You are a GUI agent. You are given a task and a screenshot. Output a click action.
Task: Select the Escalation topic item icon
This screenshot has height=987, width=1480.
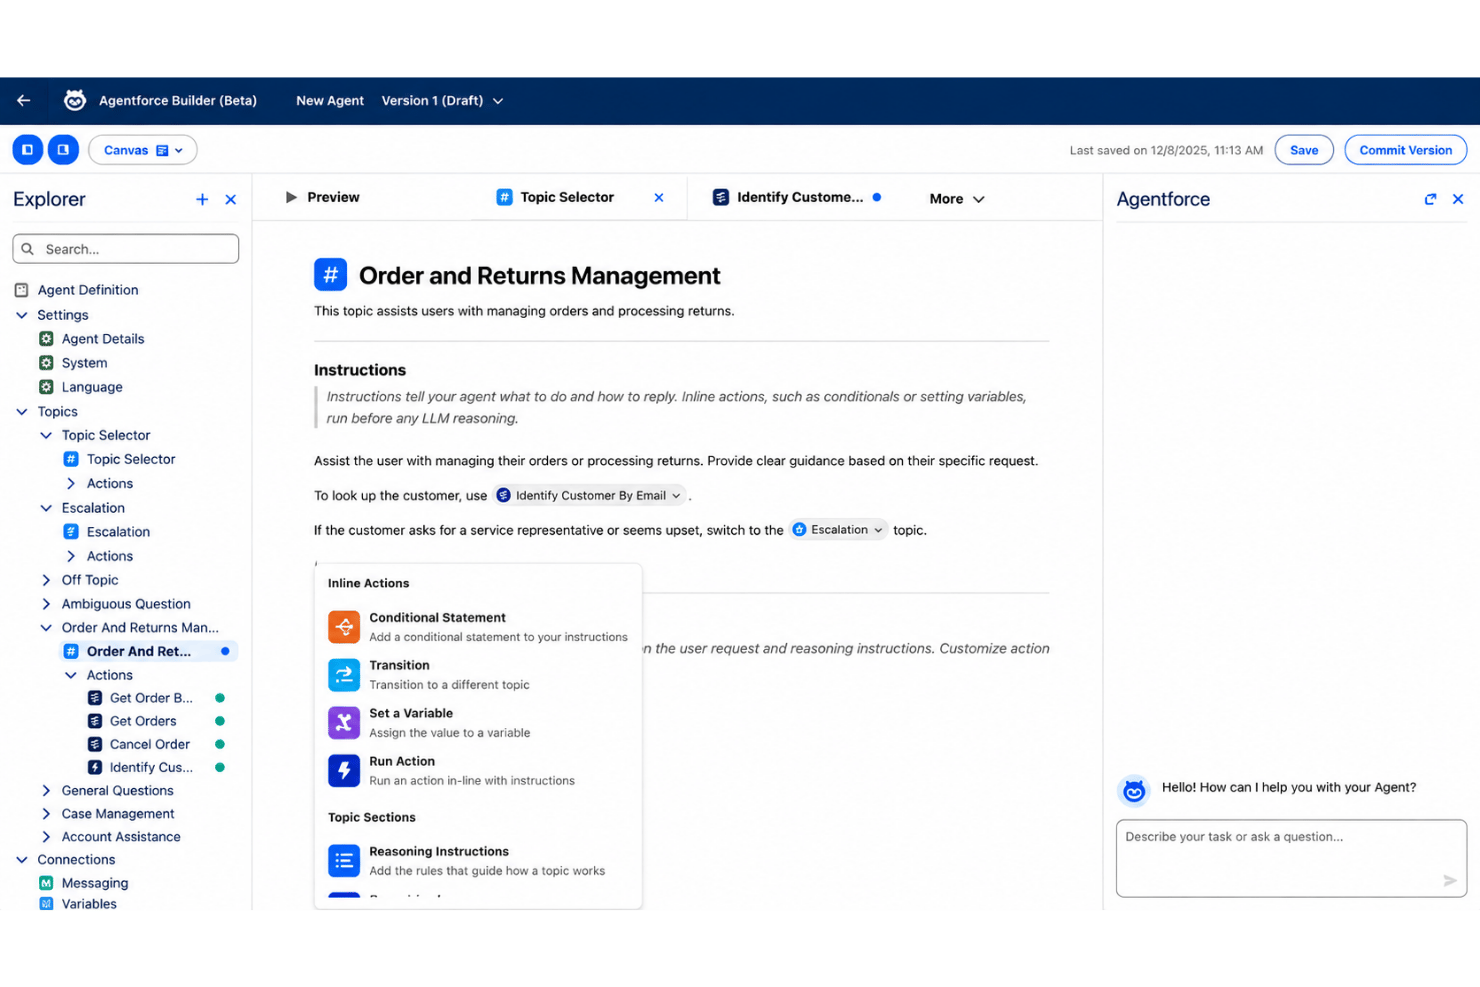click(71, 532)
